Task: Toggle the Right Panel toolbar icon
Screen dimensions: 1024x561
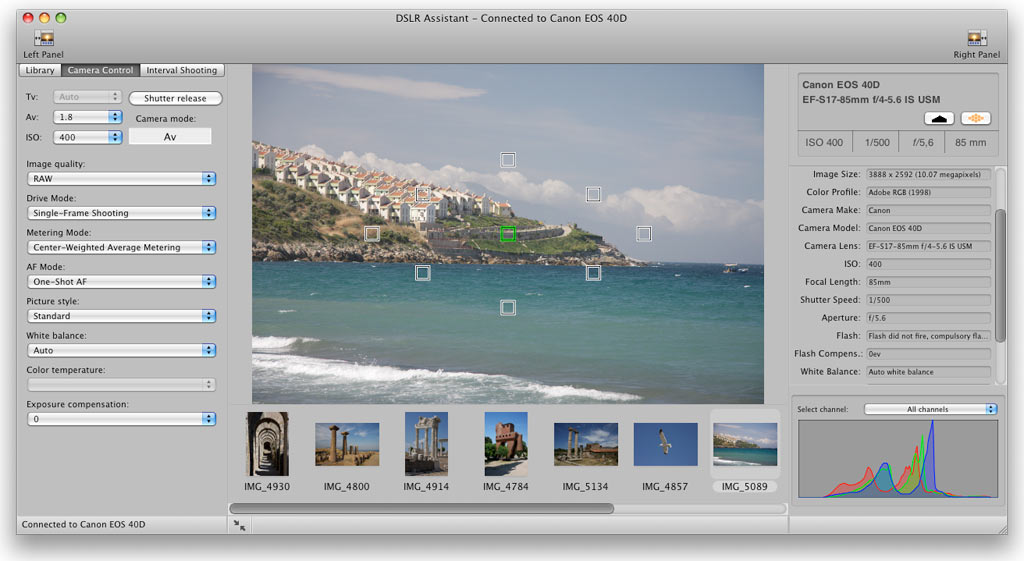Action: coord(977,39)
